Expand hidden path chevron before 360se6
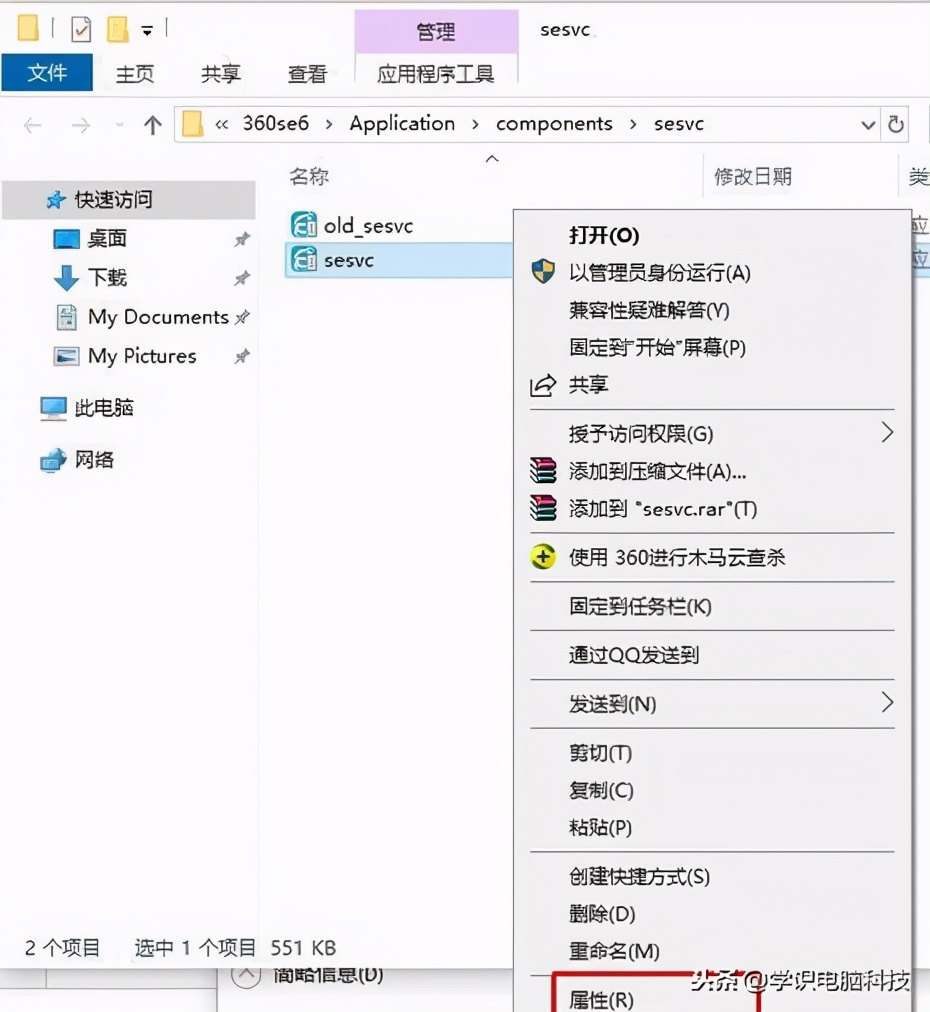Screen dimensions: 930x1012 click(221, 124)
